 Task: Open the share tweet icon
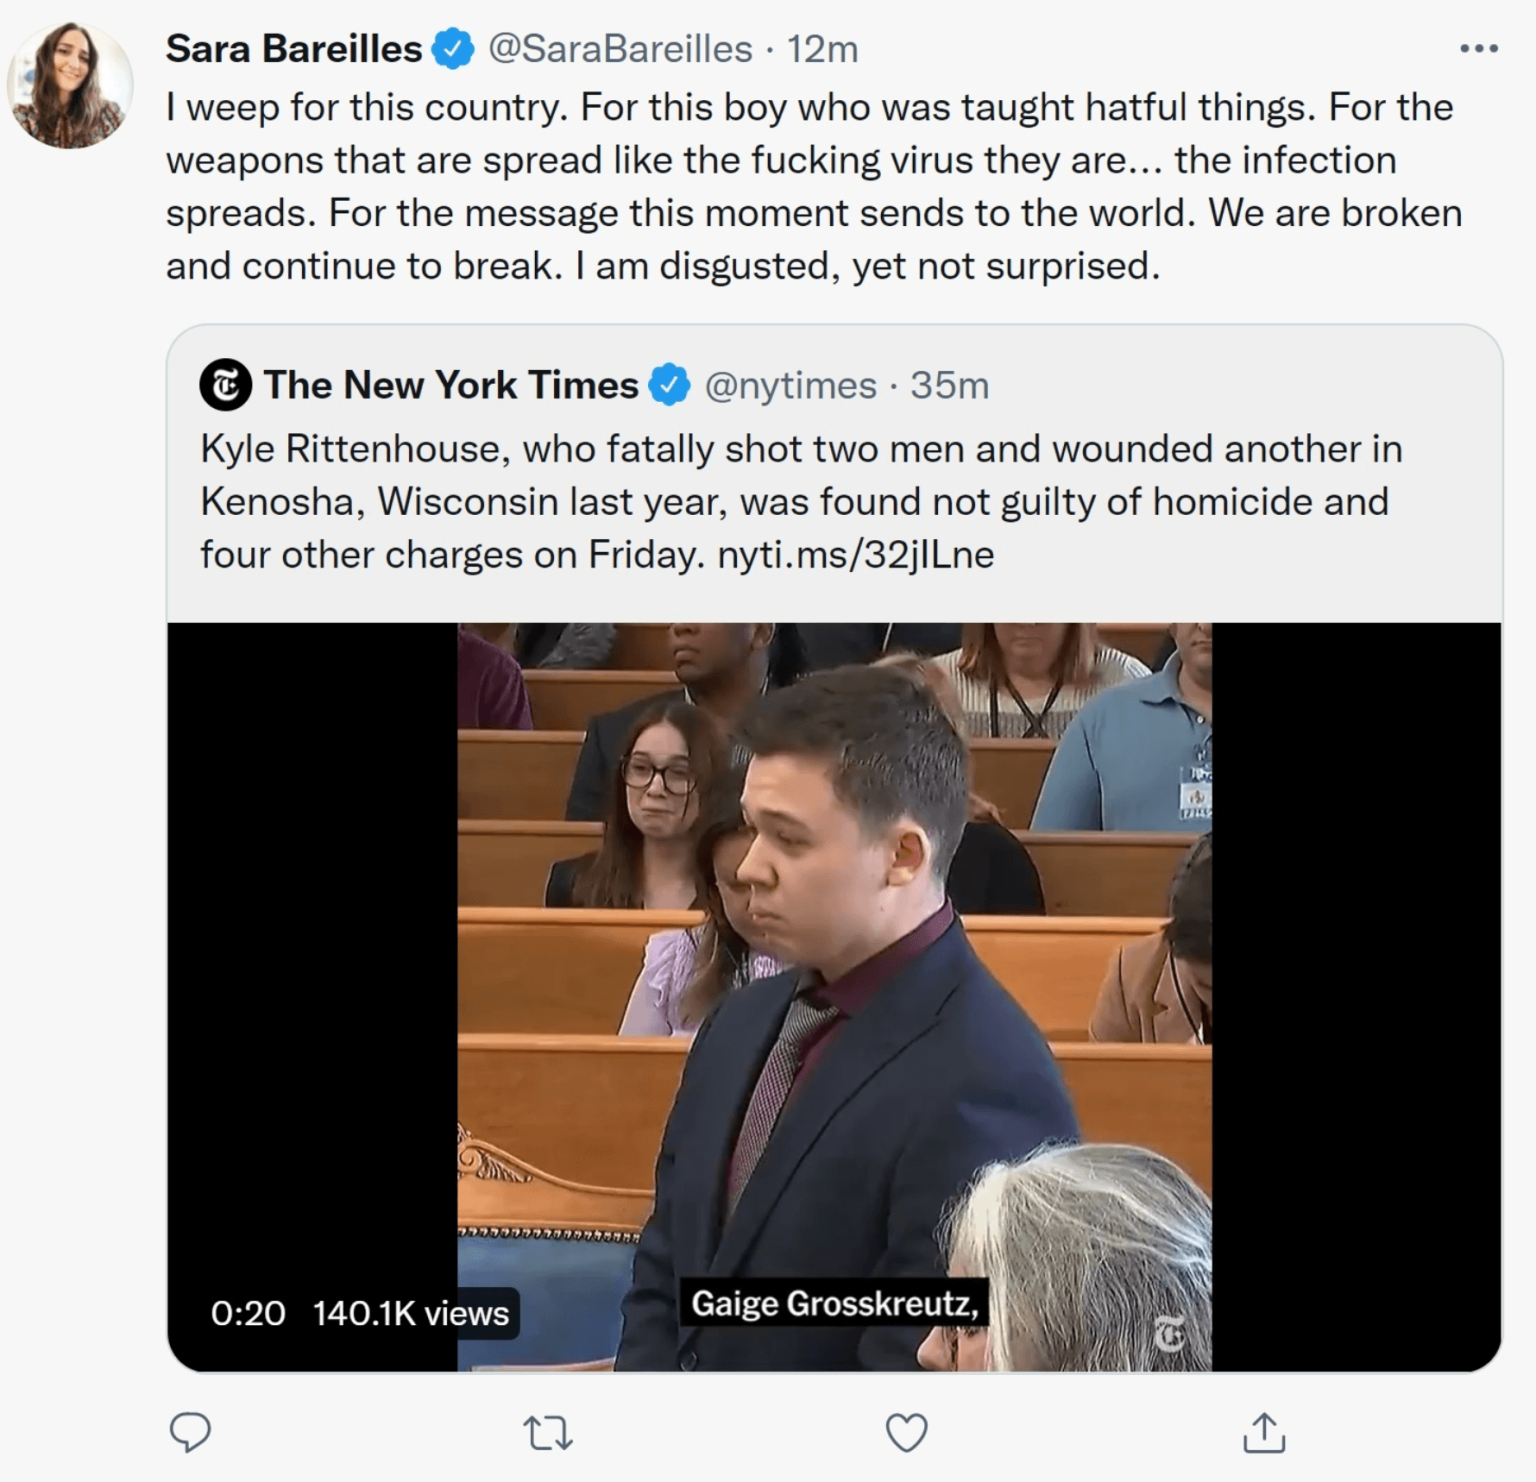1263,1431
